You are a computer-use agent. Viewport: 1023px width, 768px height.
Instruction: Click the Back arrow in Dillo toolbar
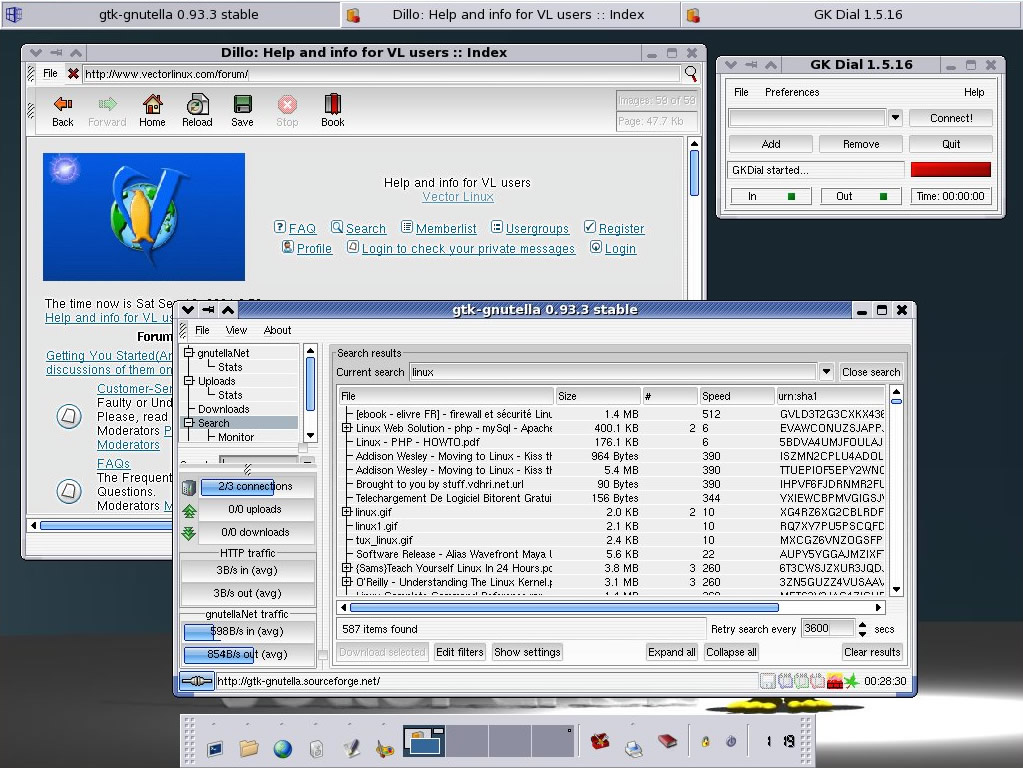click(x=63, y=109)
